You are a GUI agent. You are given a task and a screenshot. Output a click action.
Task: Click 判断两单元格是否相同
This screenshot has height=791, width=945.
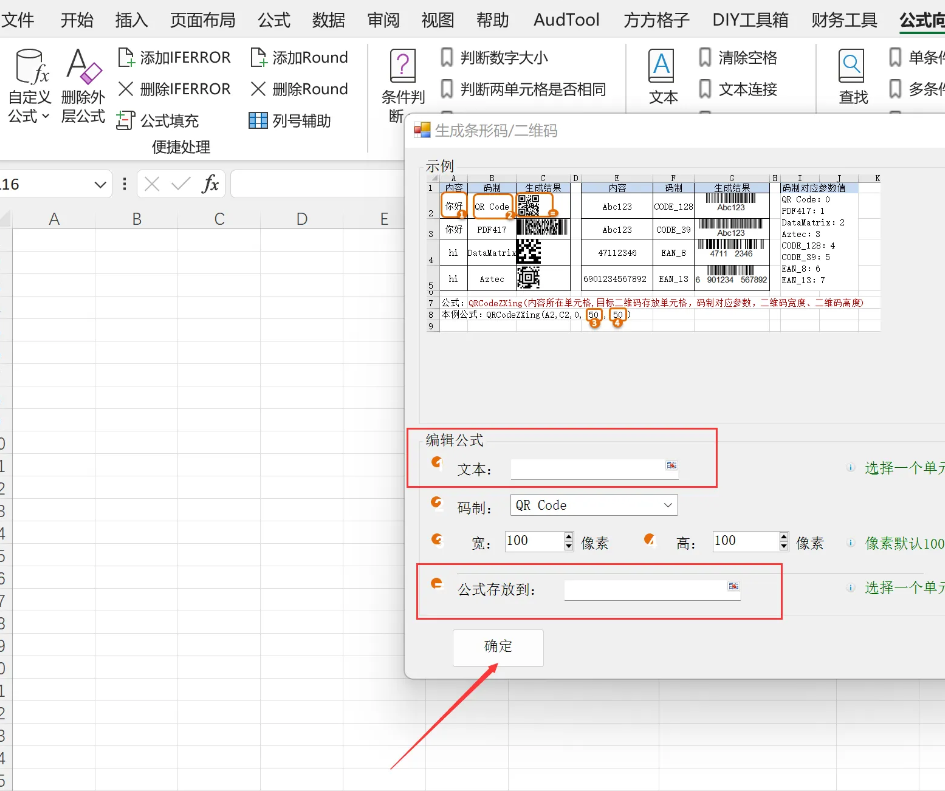pos(523,89)
